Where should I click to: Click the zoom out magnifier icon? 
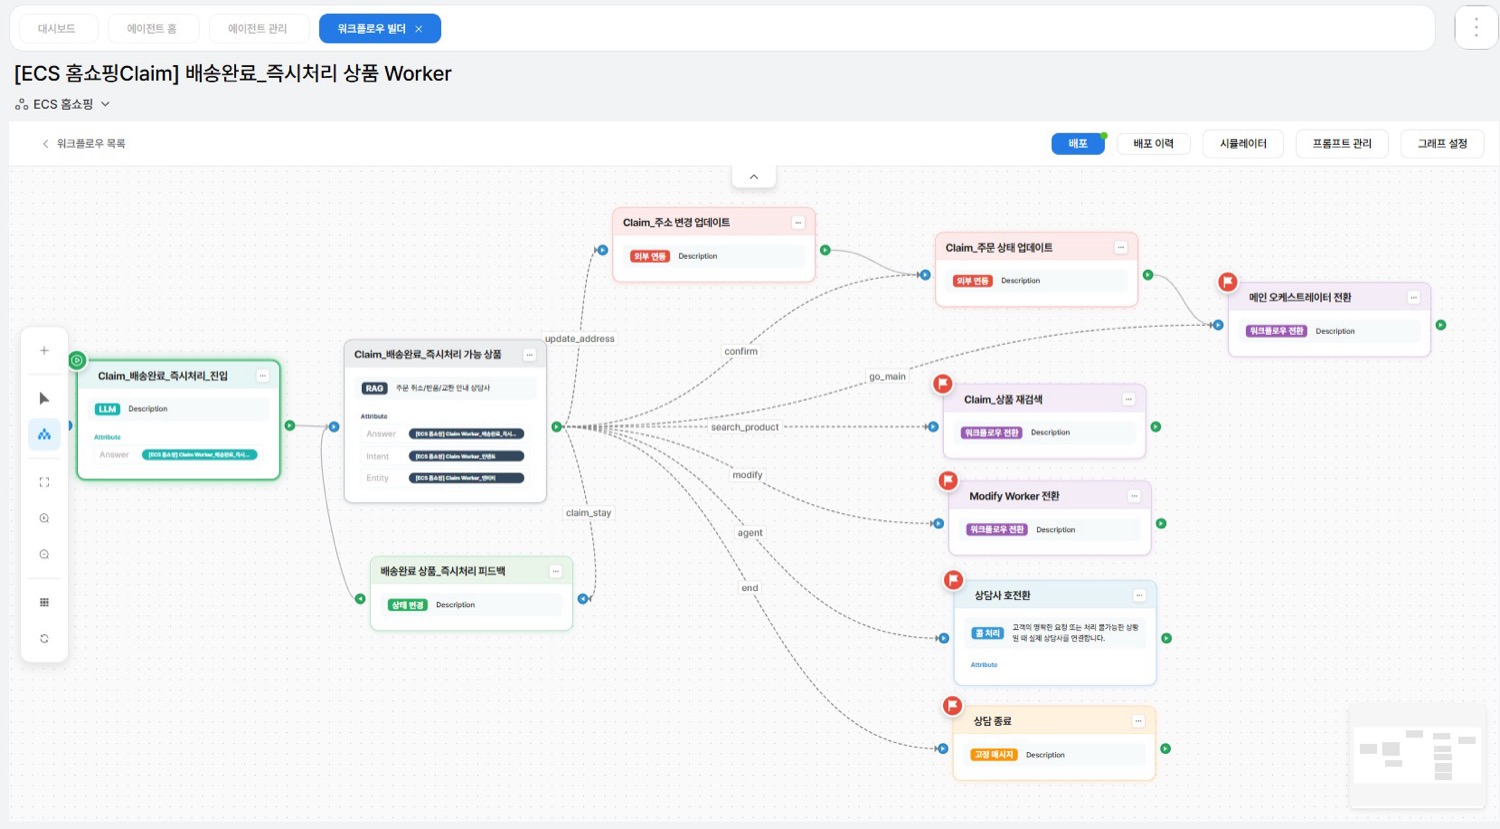(44, 554)
